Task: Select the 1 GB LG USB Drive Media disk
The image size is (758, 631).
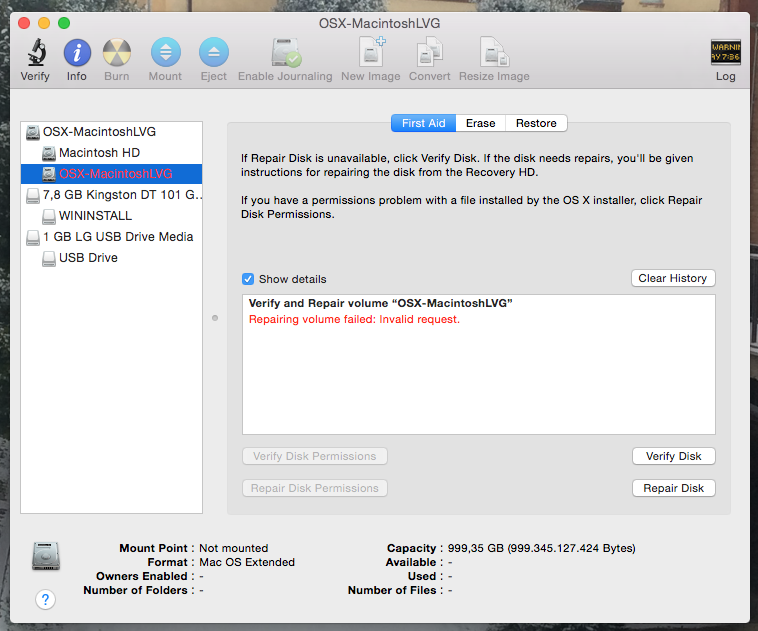Action: click(111, 237)
